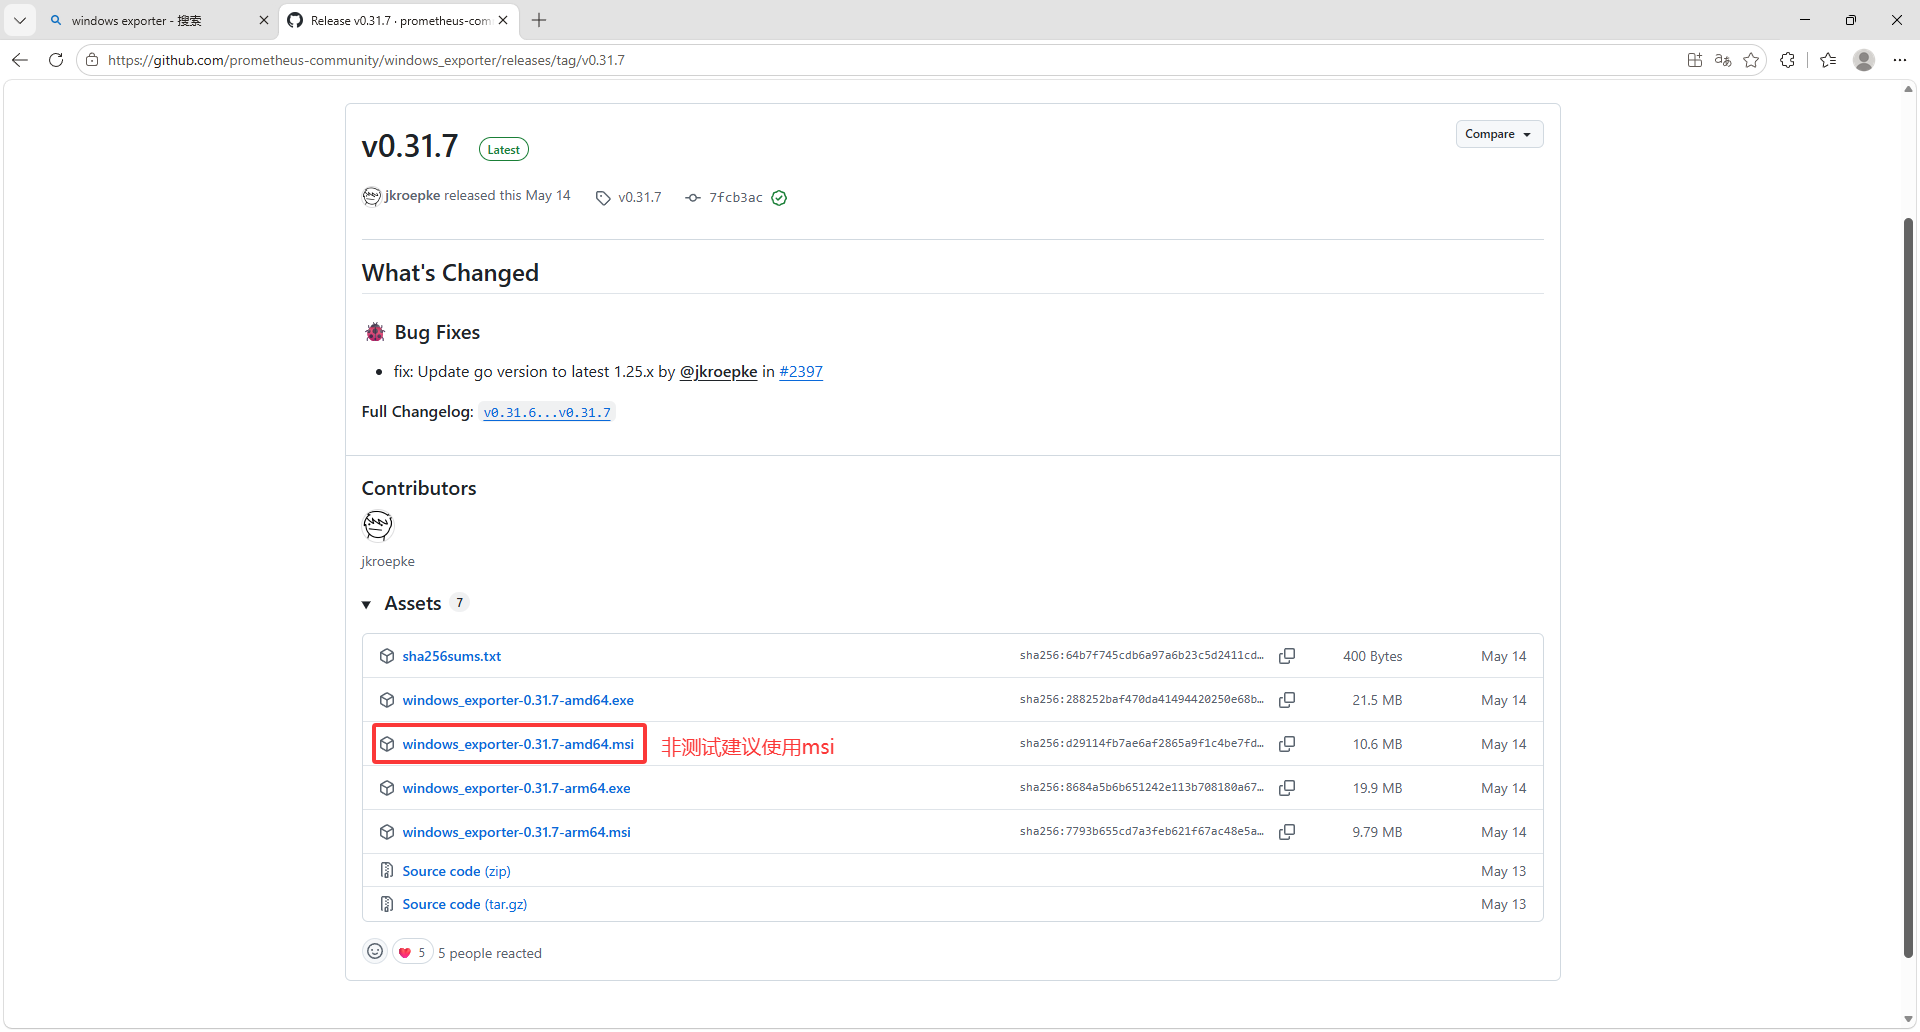Show commit verification status checkmark
This screenshot has width=1920, height=1032.
tap(779, 197)
